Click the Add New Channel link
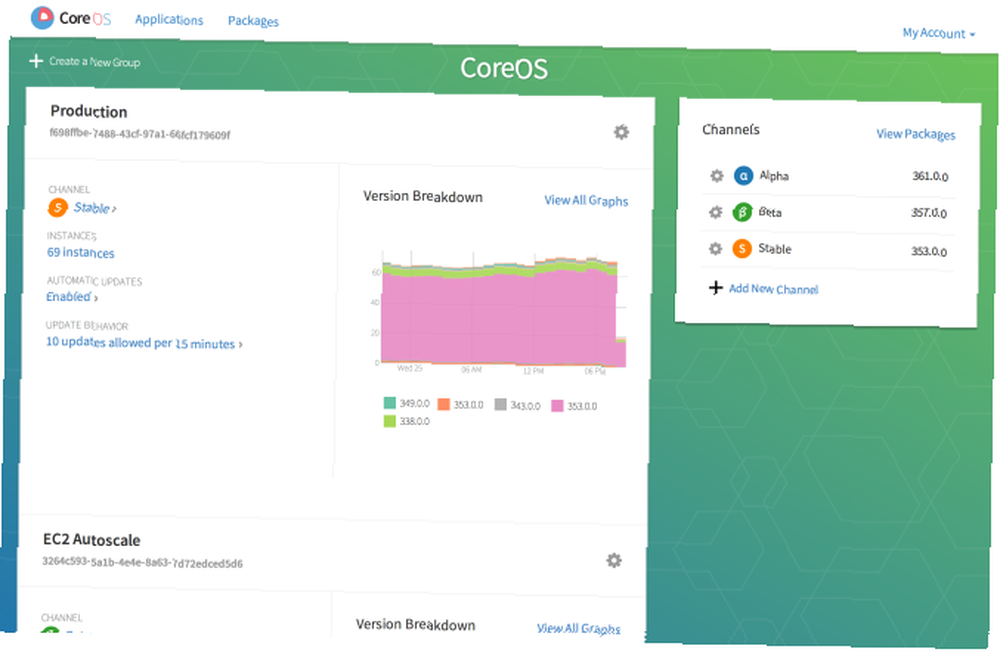The height and width of the screenshot is (652, 1000). tap(774, 289)
